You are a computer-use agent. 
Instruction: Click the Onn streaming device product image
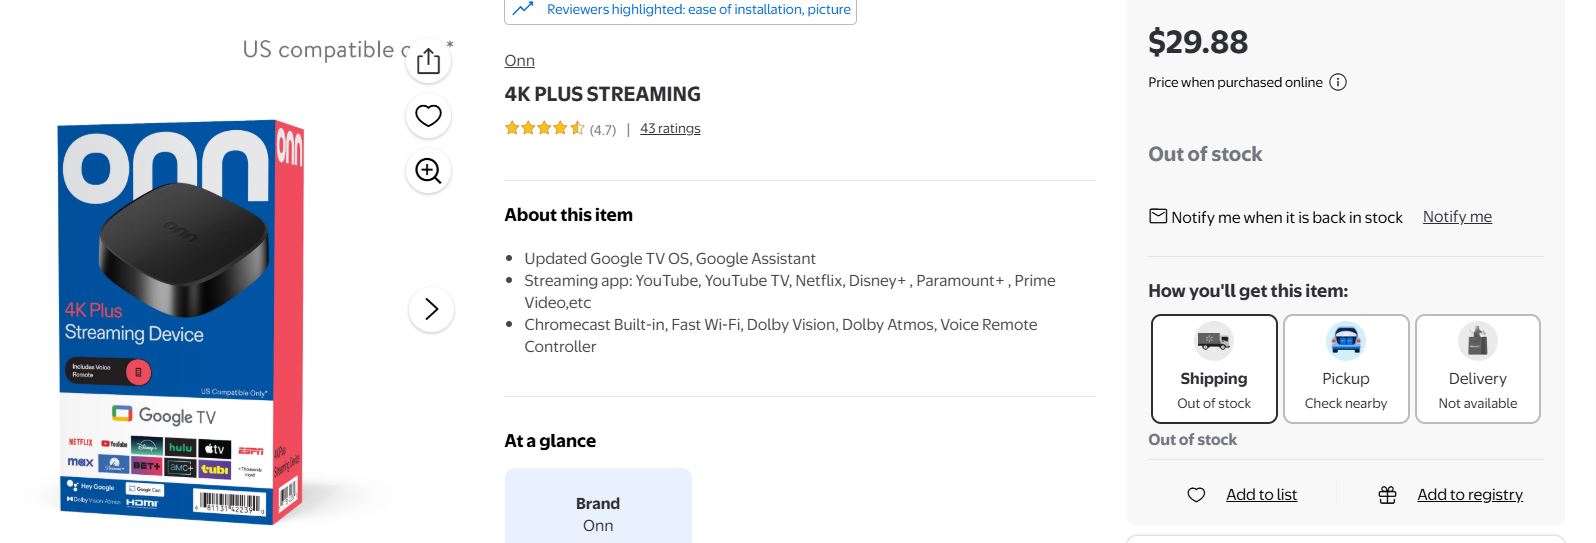tap(180, 320)
